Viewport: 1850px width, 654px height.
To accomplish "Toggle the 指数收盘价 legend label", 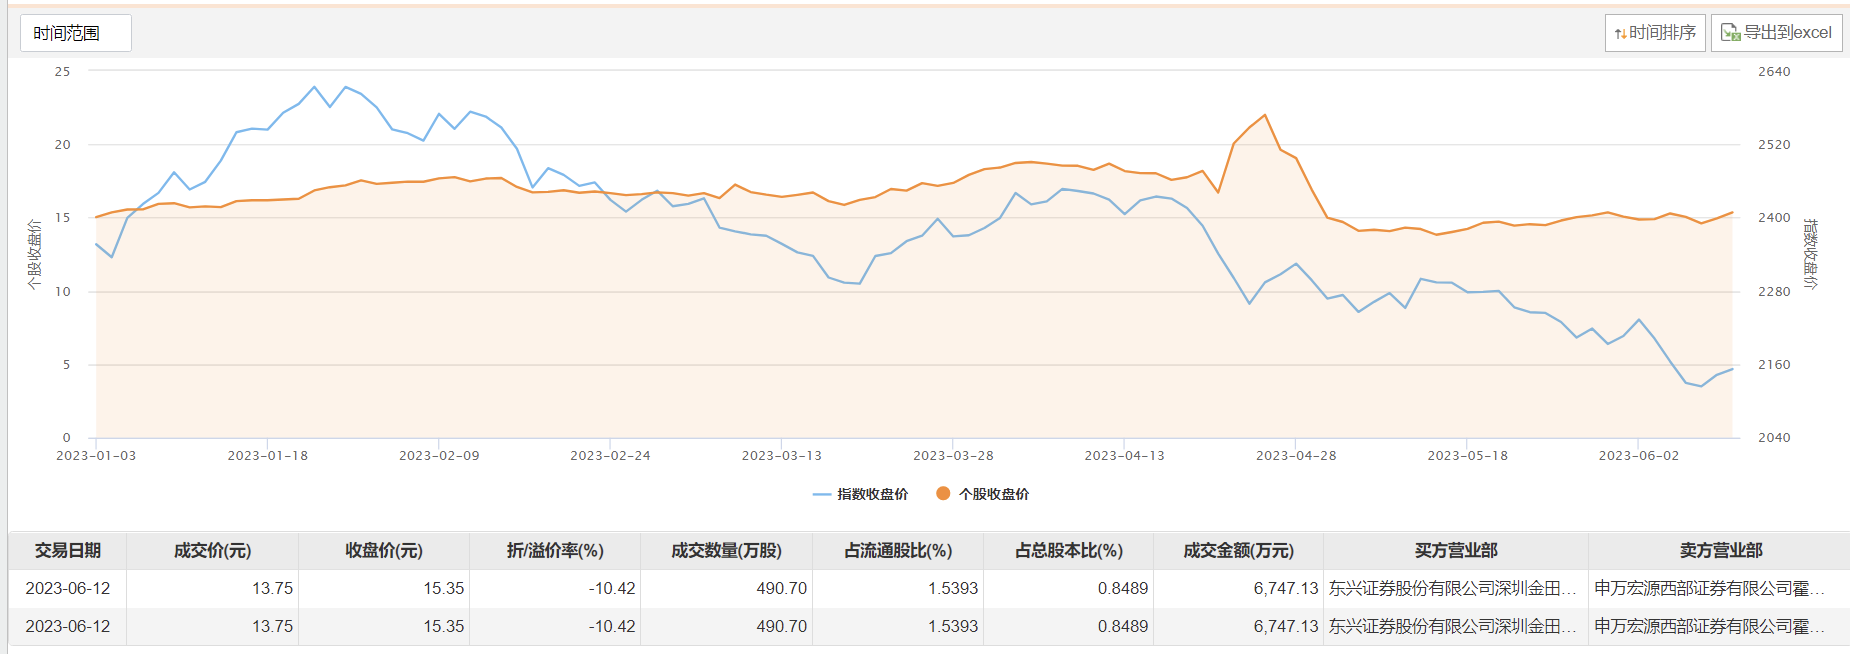I will tap(872, 494).
